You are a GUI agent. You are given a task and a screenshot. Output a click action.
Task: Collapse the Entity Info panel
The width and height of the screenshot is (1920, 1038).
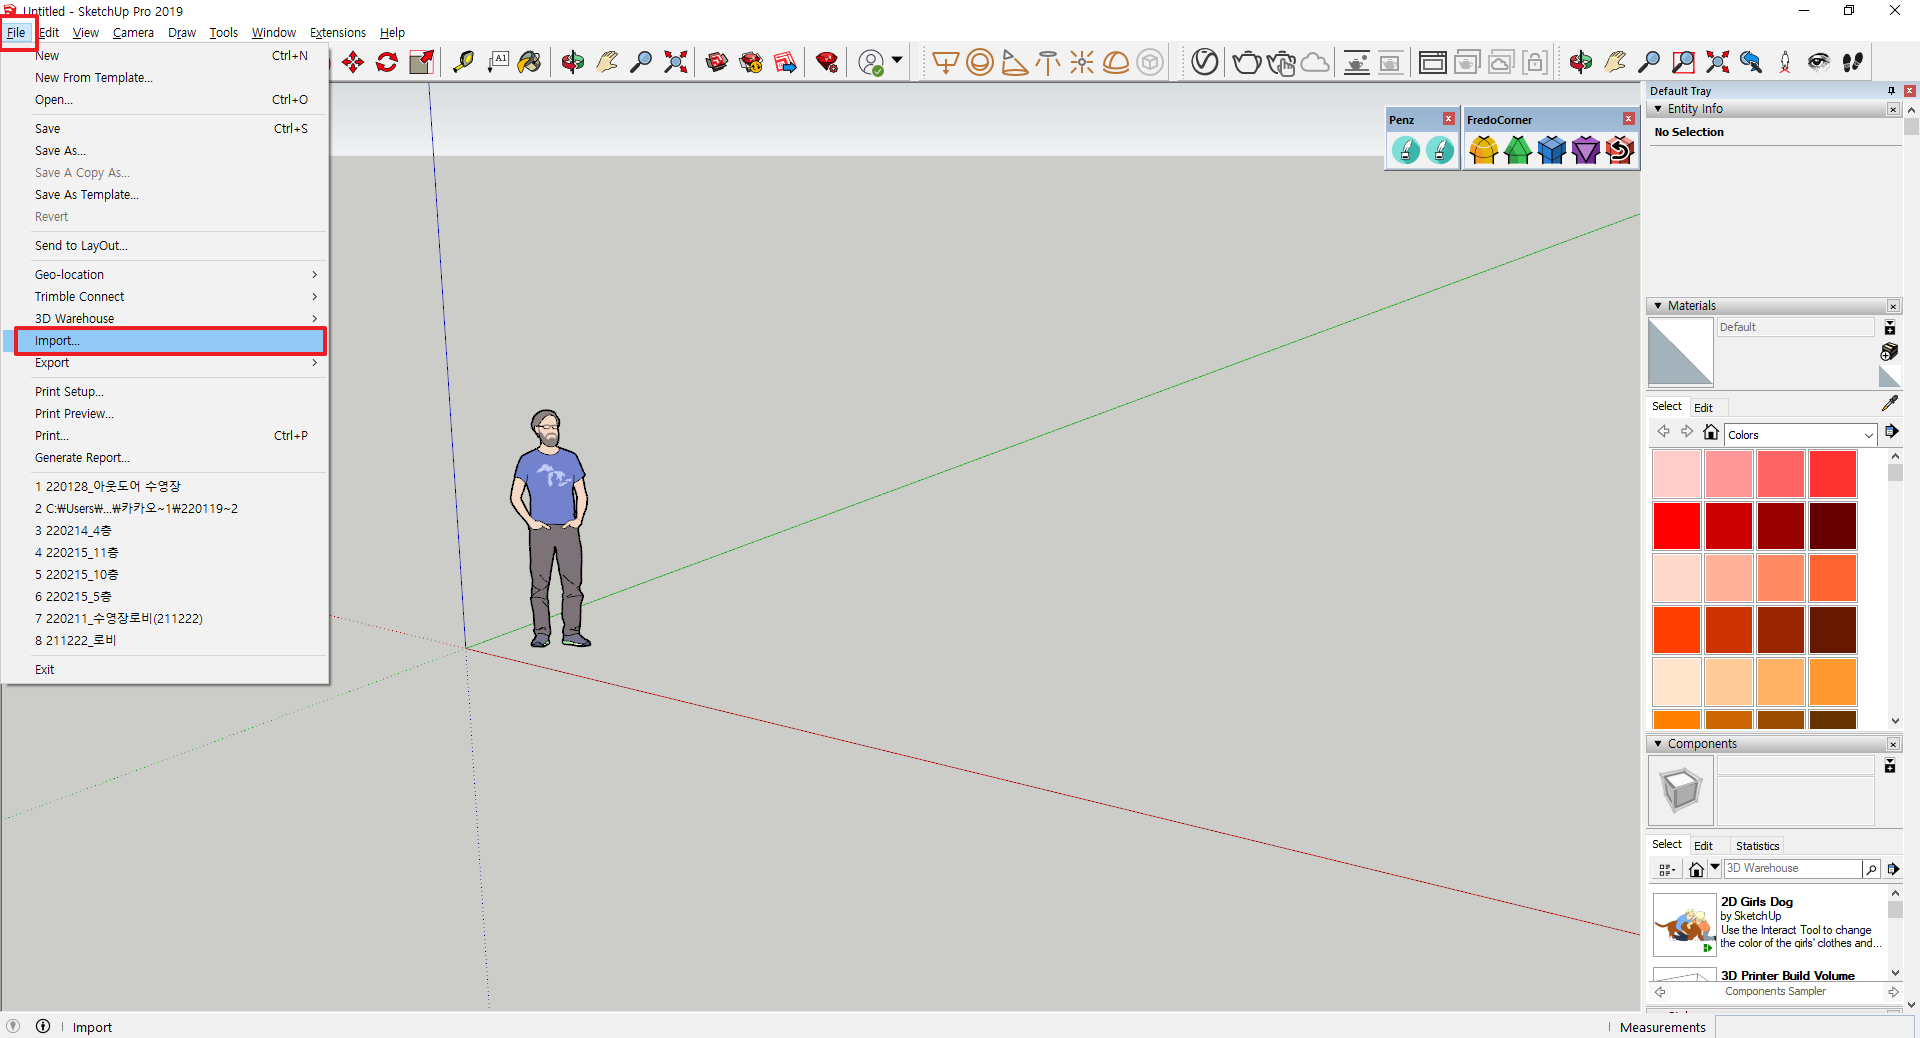(1659, 109)
